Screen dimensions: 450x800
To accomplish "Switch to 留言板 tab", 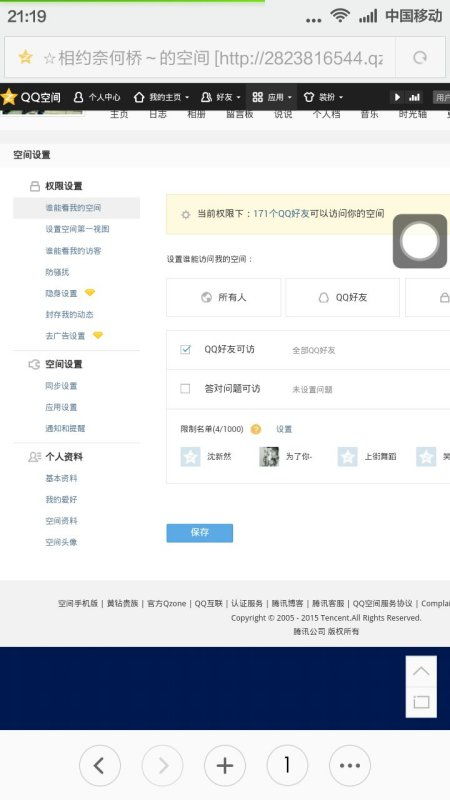I will pyautogui.click(x=240, y=114).
